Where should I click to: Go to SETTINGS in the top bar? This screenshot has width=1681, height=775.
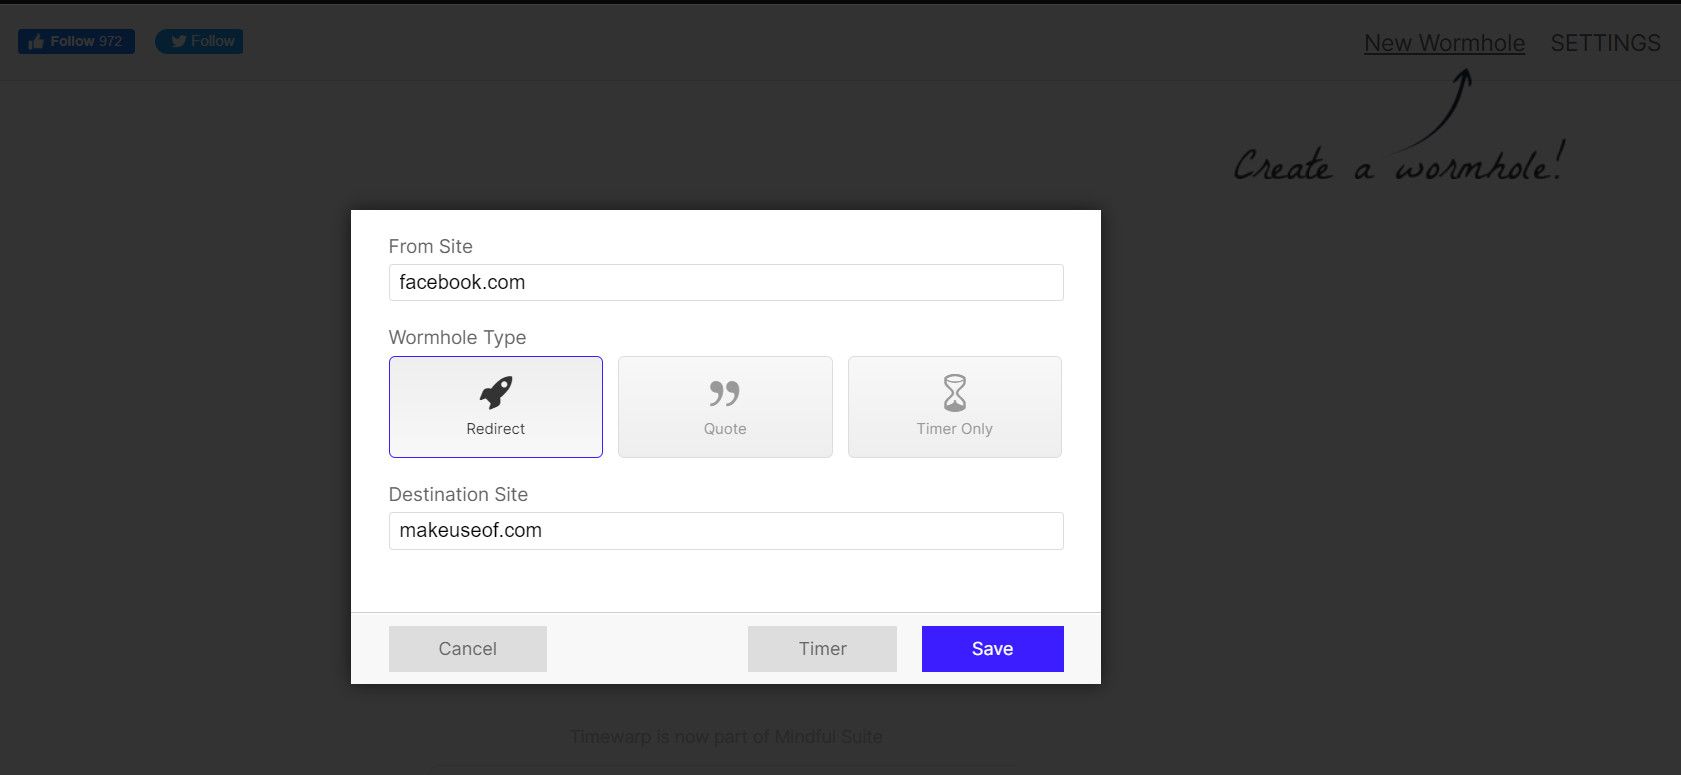point(1605,43)
